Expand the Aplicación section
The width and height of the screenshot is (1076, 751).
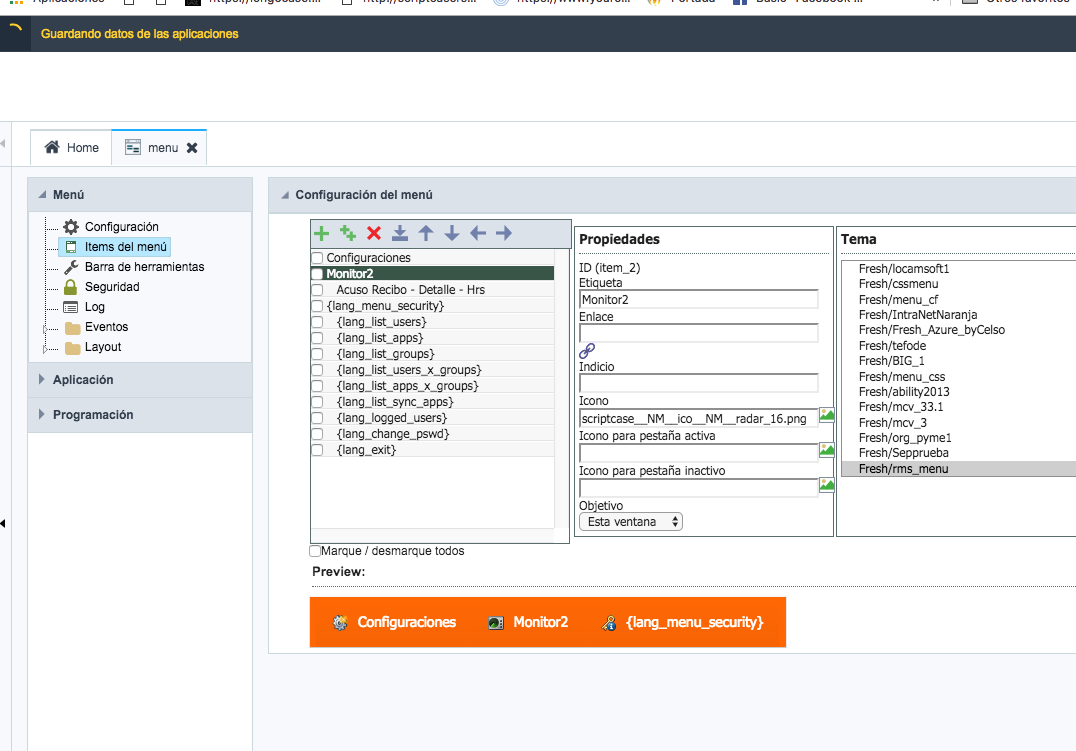point(42,380)
